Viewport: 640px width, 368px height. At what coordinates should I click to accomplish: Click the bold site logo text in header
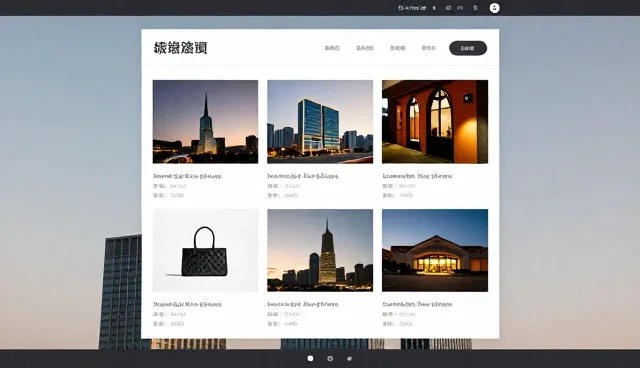[x=180, y=48]
